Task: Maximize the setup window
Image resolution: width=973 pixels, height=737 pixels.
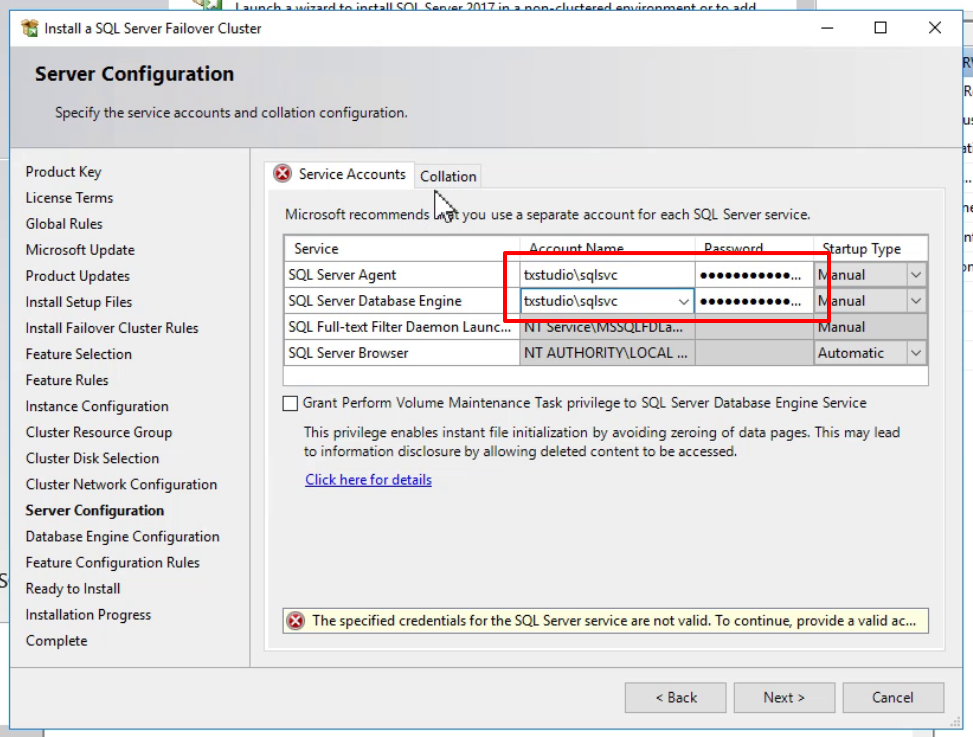Action: 881,28
